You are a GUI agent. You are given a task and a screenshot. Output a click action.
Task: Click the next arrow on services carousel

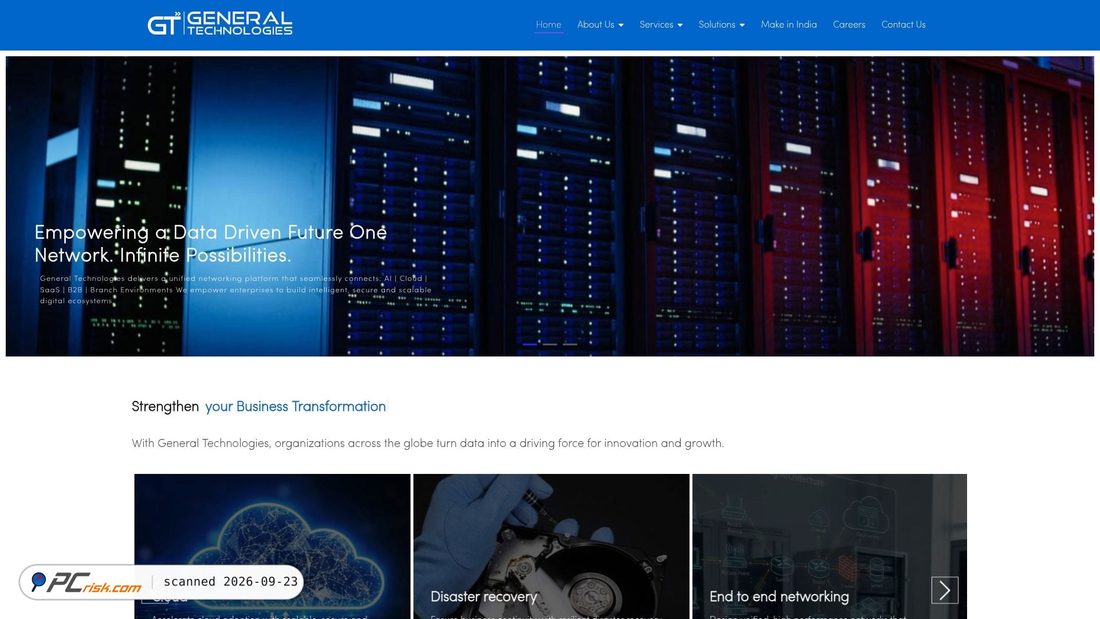[944, 590]
